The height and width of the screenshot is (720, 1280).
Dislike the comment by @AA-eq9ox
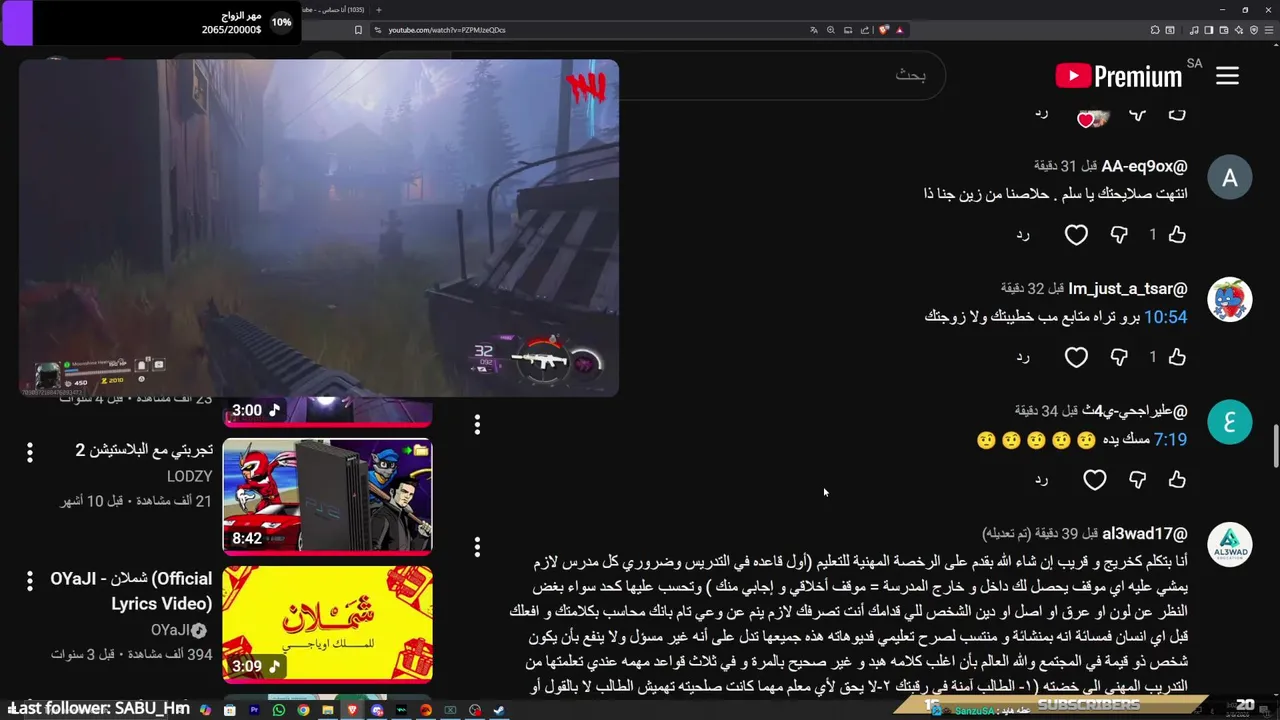point(1119,234)
